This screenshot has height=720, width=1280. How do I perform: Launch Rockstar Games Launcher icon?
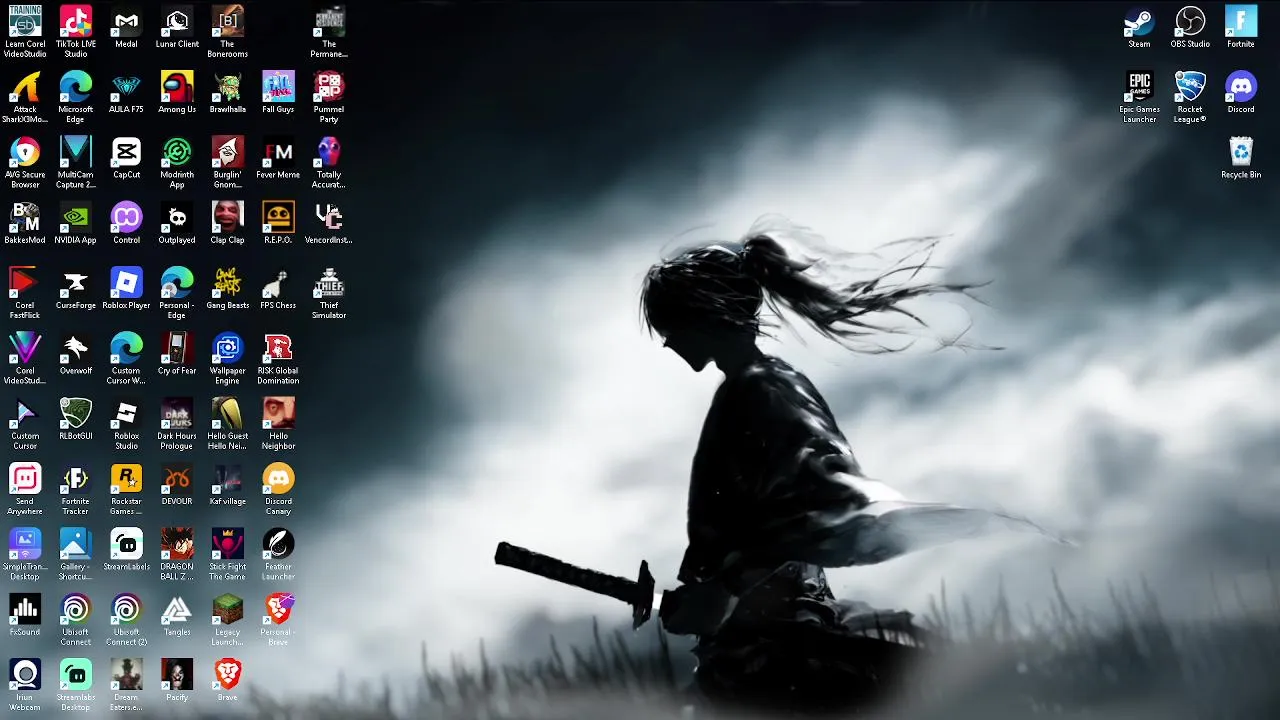tap(126, 489)
